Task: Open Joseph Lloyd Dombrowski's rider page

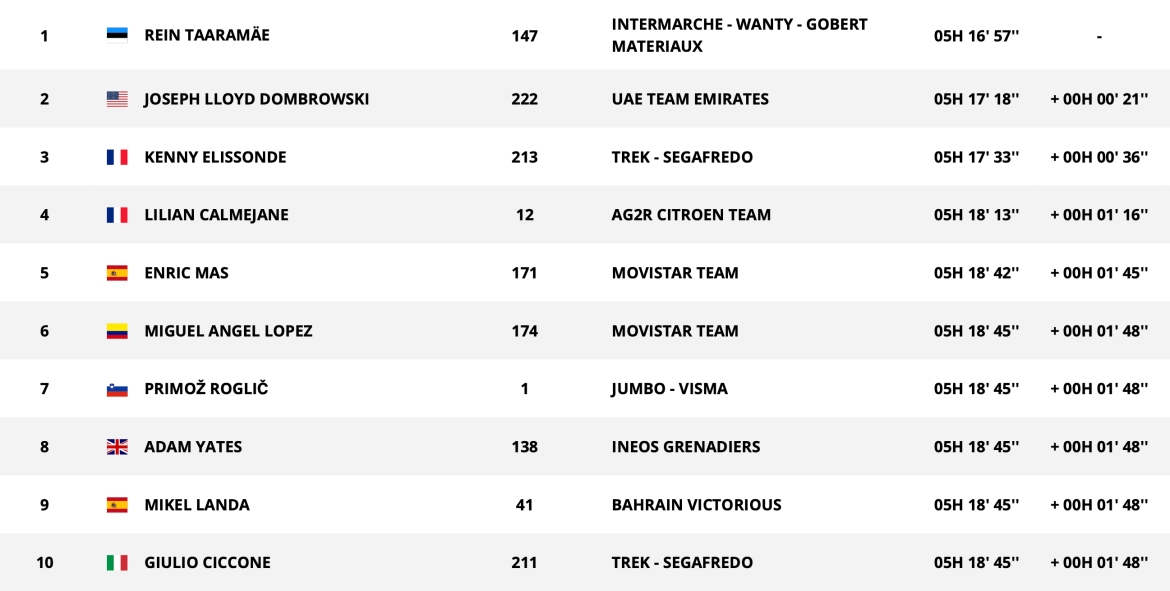Action: 257,99
